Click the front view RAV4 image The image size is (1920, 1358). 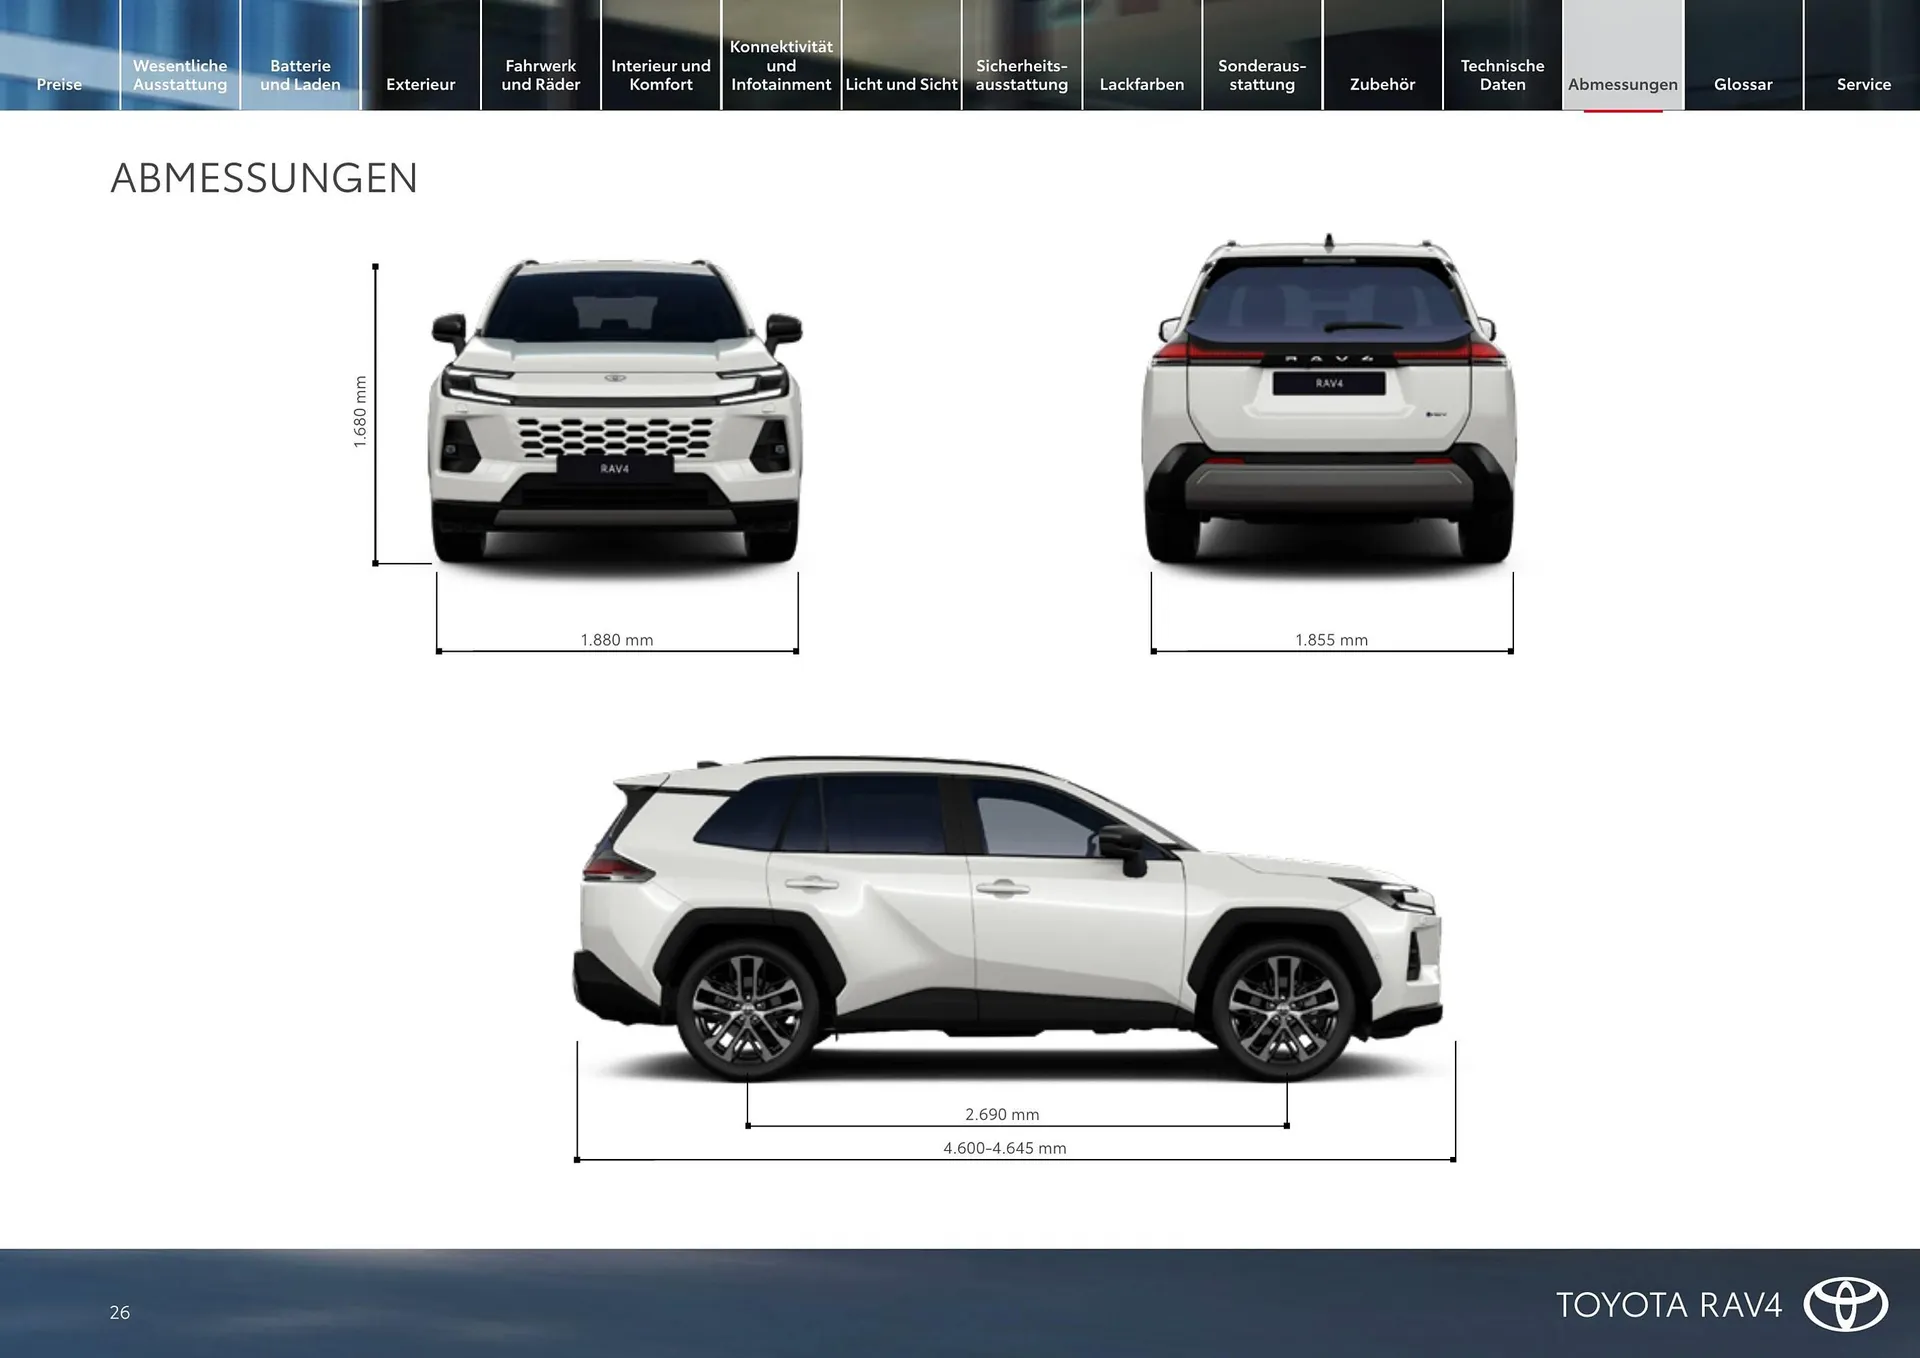tap(616, 410)
